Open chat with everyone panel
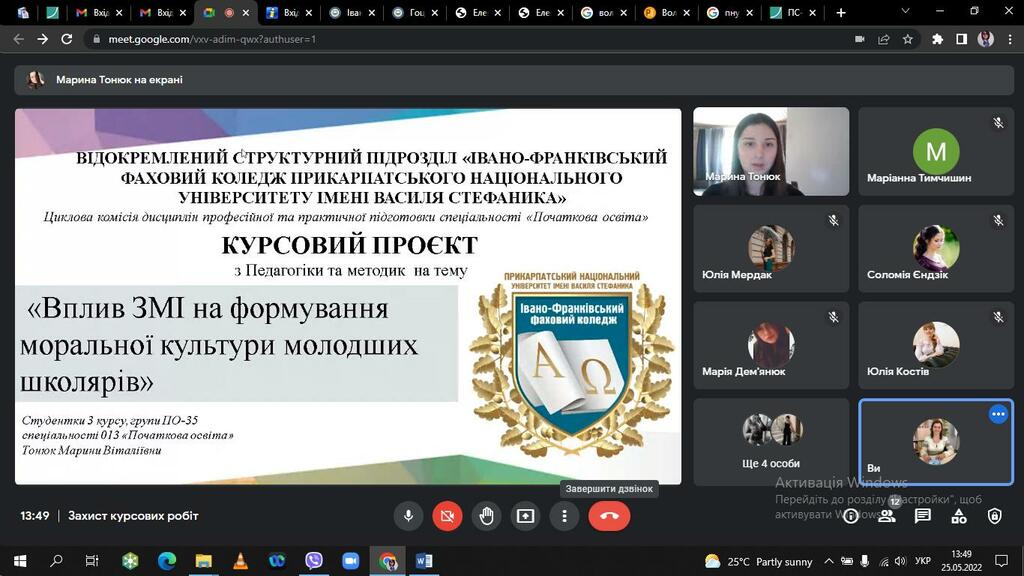This screenshot has width=1024, height=576. coord(923,516)
